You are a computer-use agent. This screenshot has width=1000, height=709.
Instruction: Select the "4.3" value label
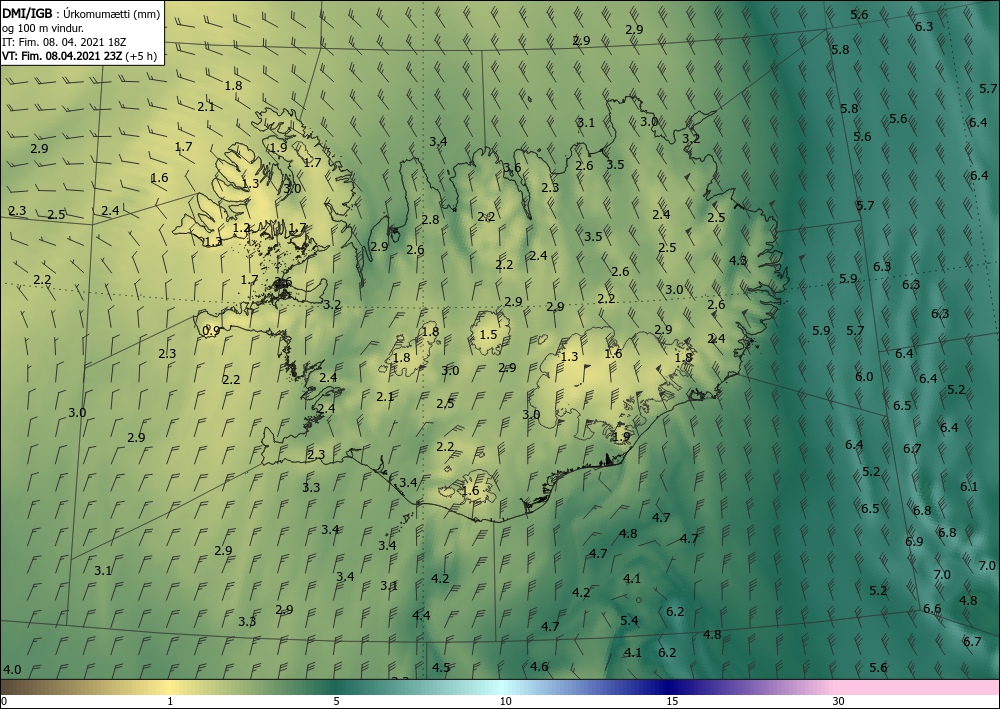tap(738, 260)
